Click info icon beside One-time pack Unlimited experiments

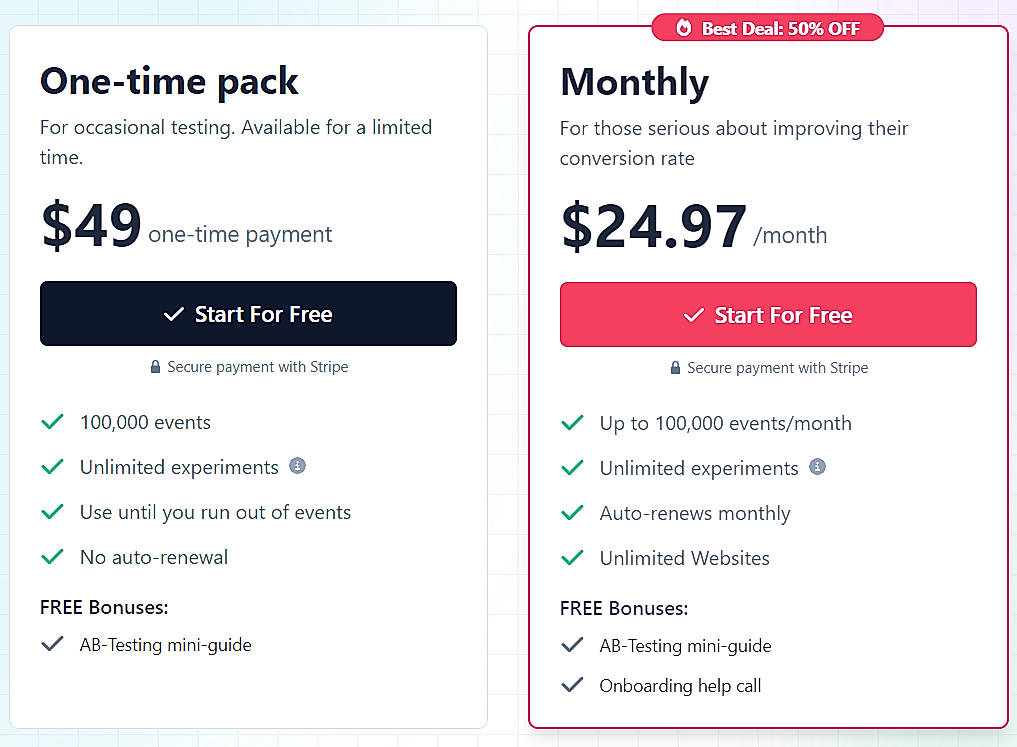297,466
